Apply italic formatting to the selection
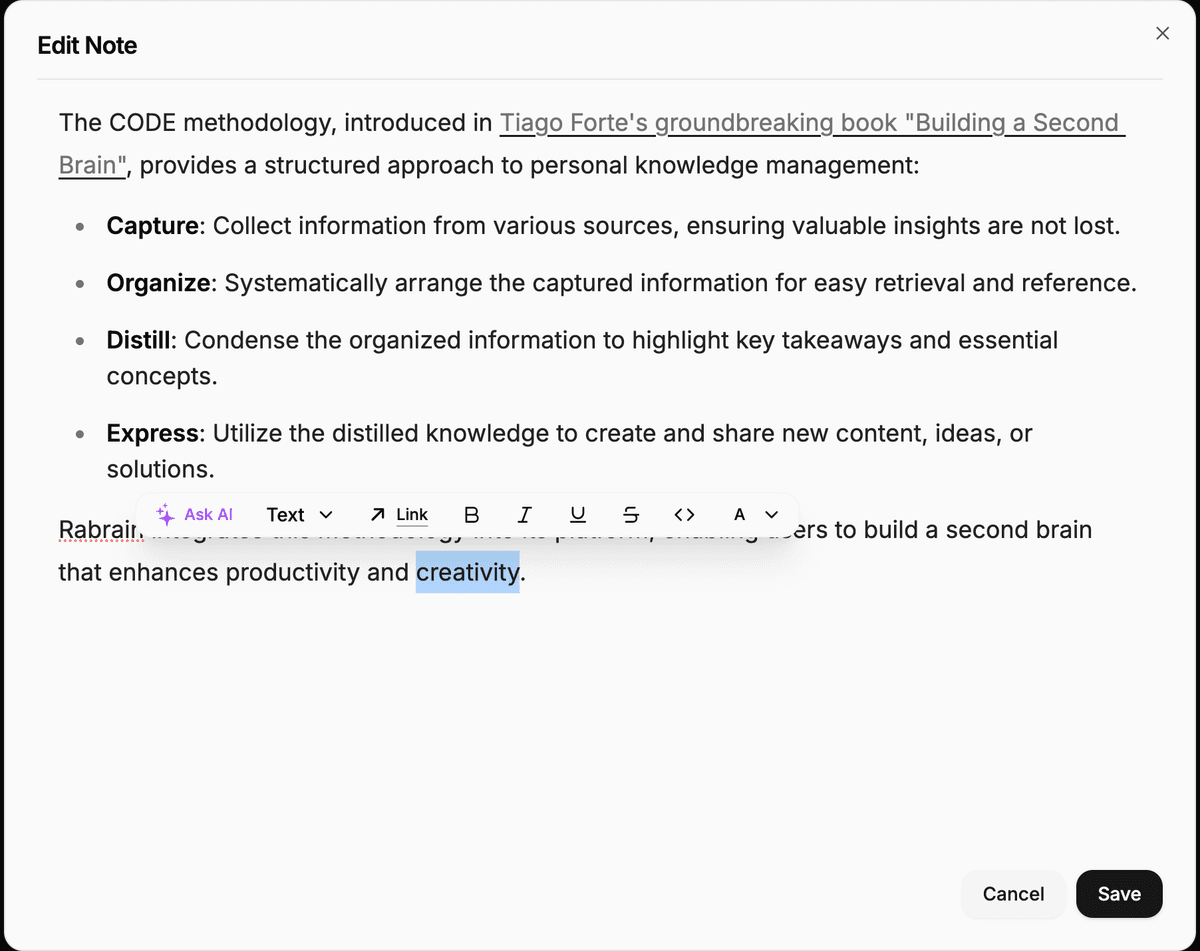Image resolution: width=1200 pixels, height=951 pixels. click(x=524, y=514)
